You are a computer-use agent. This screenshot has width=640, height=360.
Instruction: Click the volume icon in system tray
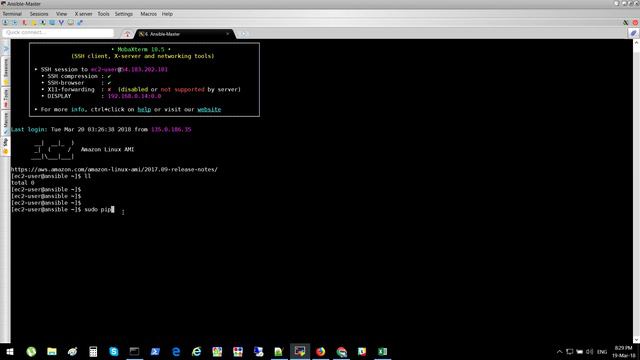coord(589,351)
